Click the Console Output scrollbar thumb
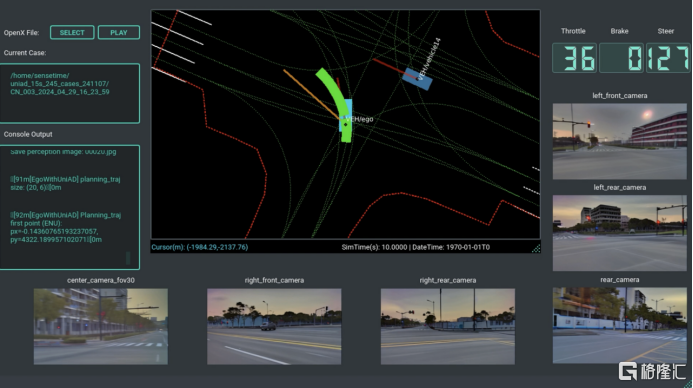Image resolution: width=693 pixels, height=388 pixels. click(128, 258)
